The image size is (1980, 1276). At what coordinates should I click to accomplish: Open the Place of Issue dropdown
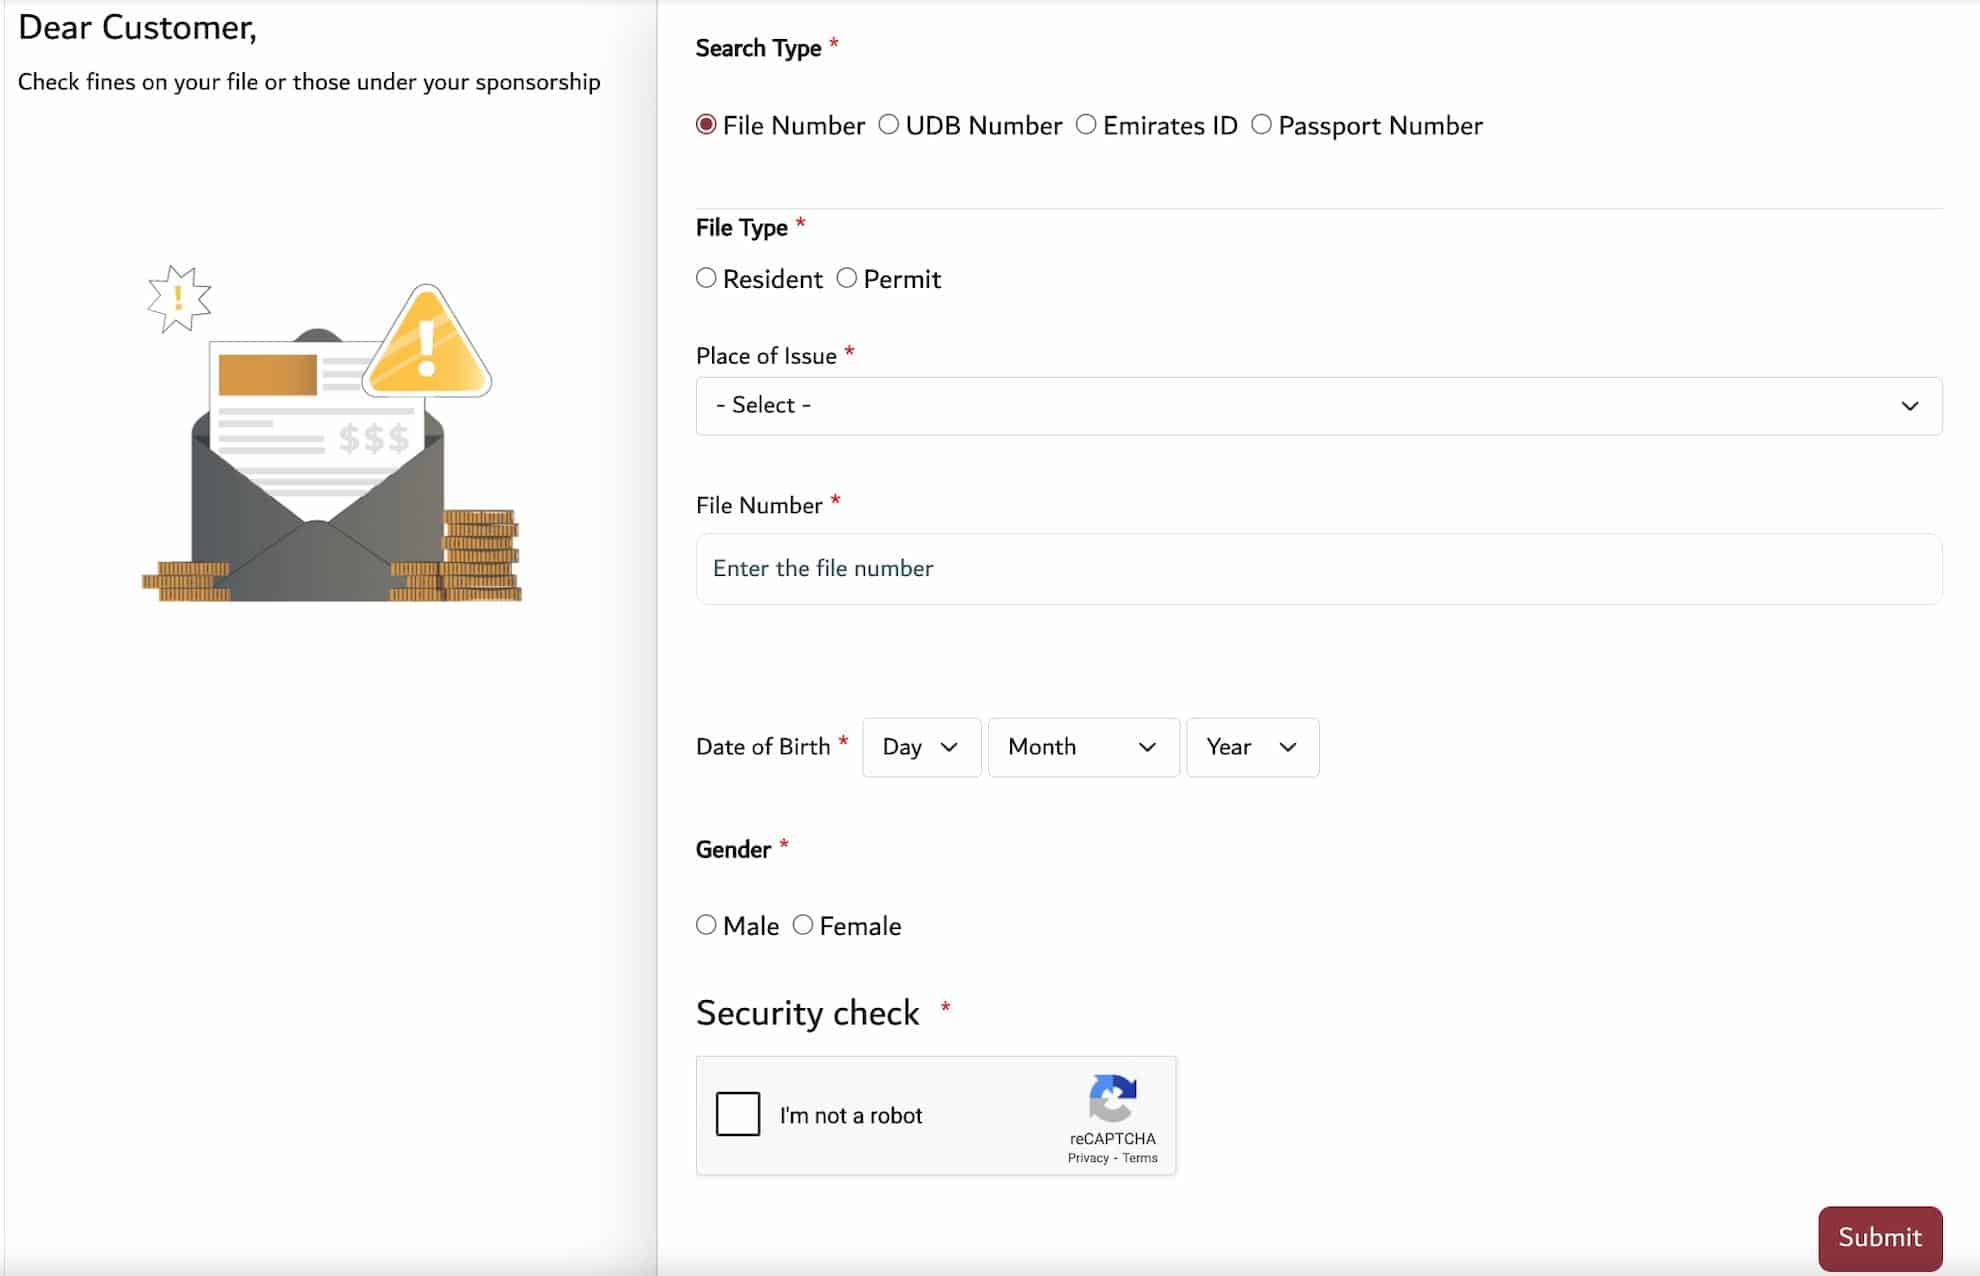pos(1318,405)
